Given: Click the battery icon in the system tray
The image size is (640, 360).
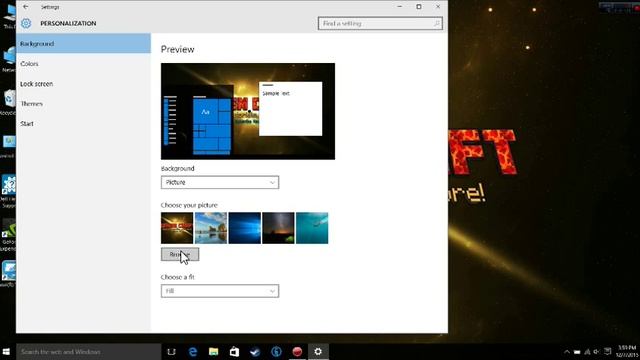Looking at the screenshot, I should coord(577,352).
